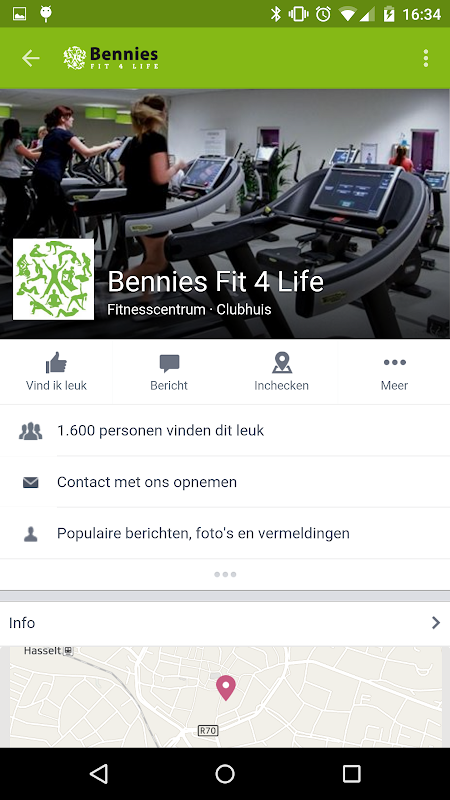Tap the people likes icon
The image size is (450, 800).
point(30,432)
